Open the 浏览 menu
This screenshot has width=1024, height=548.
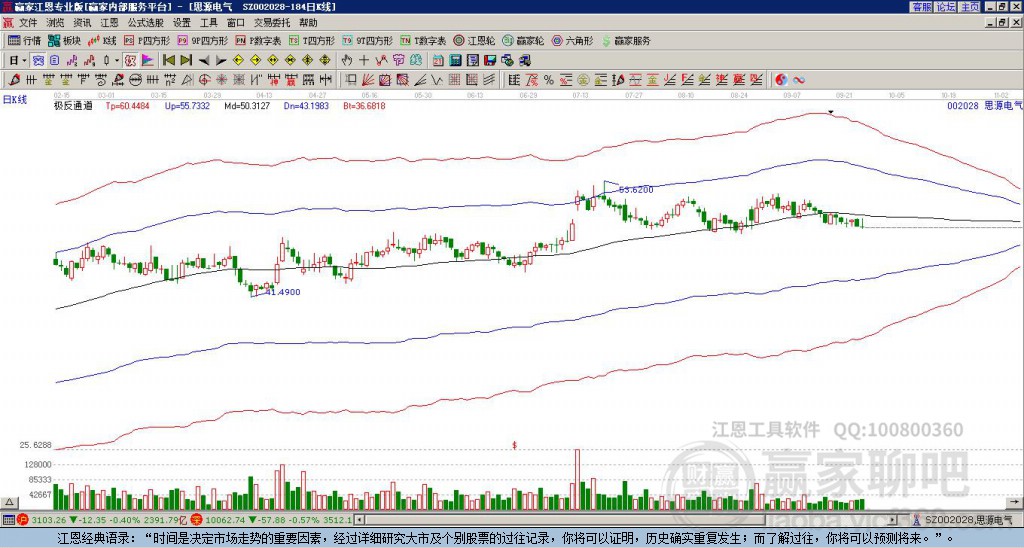(x=56, y=23)
